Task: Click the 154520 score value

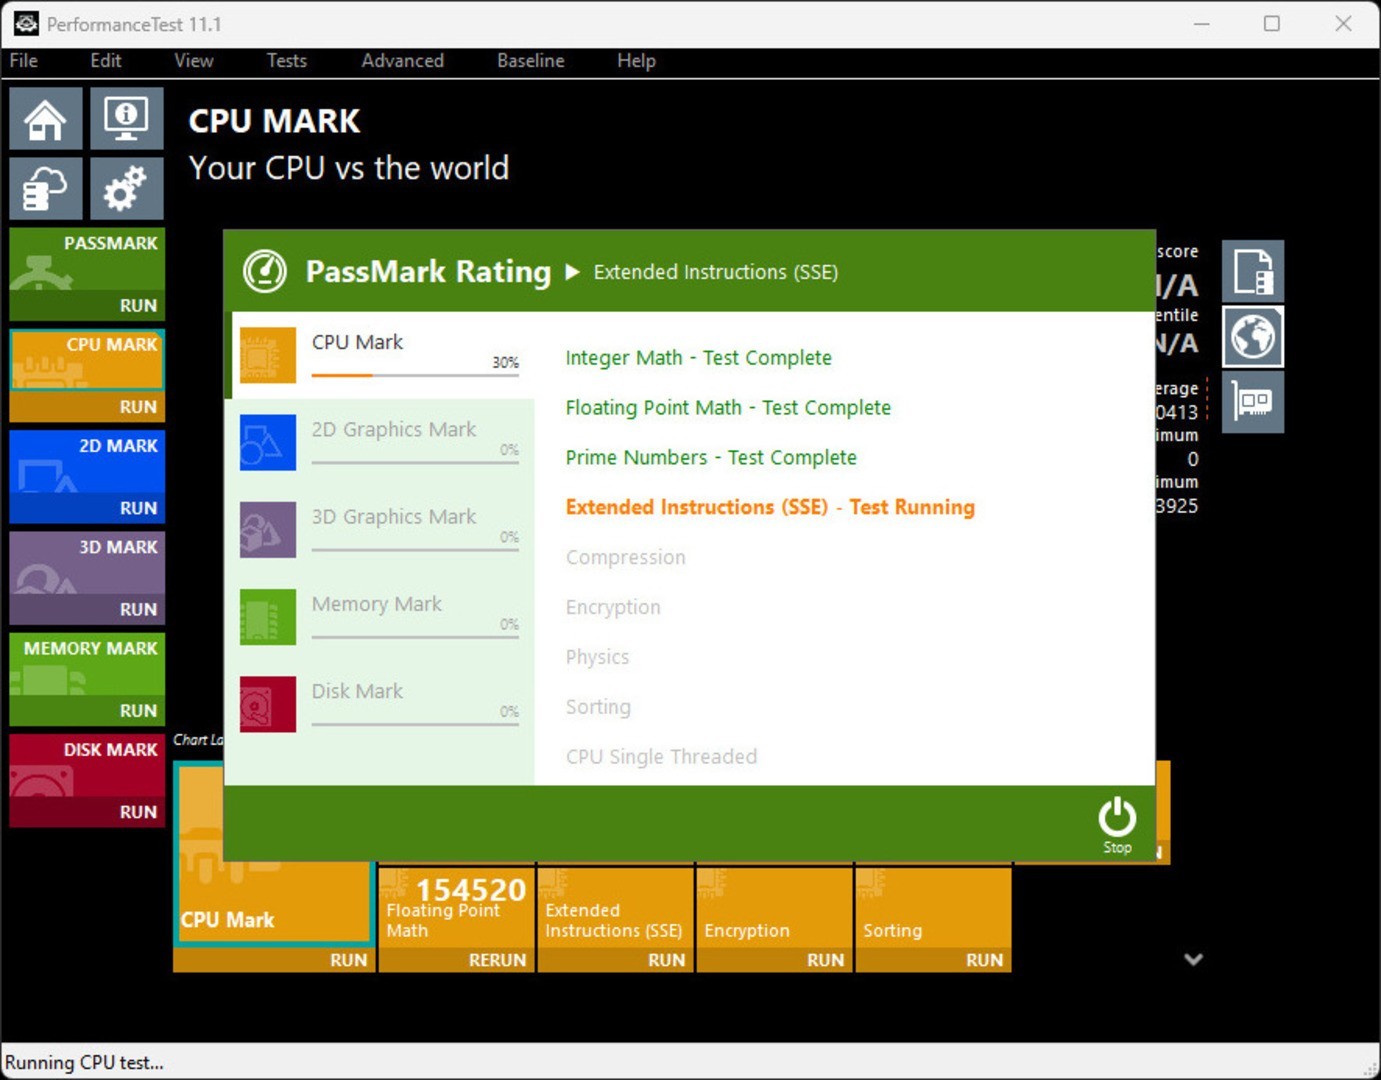Action: coord(470,889)
